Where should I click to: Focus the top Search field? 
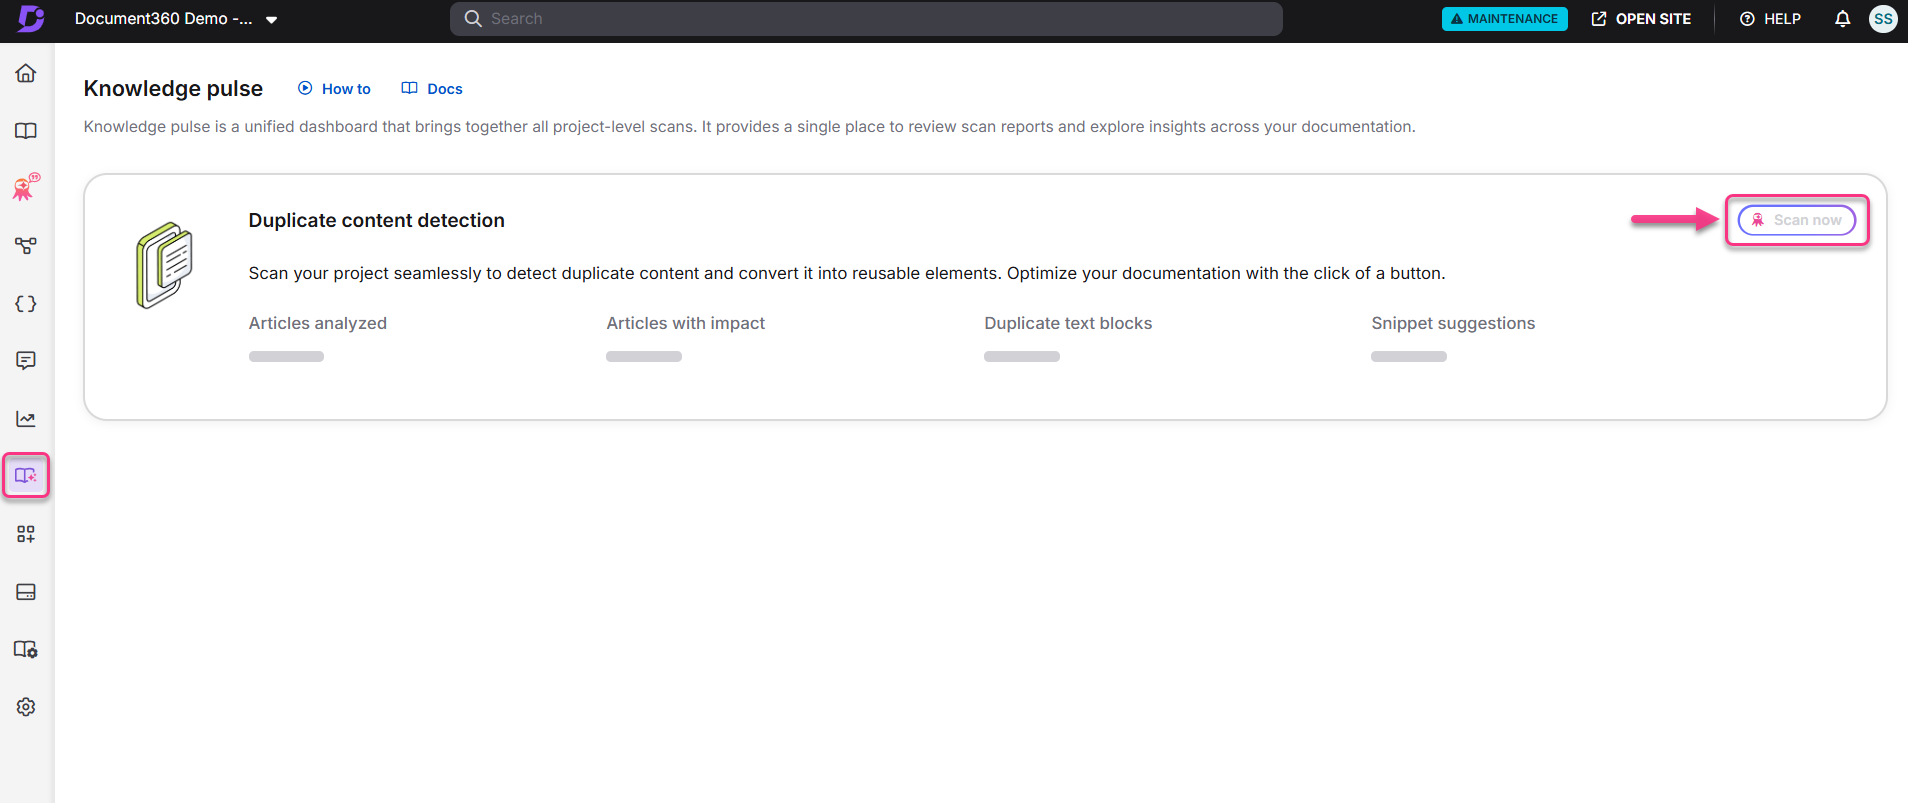pyautogui.click(x=866, y=18)
